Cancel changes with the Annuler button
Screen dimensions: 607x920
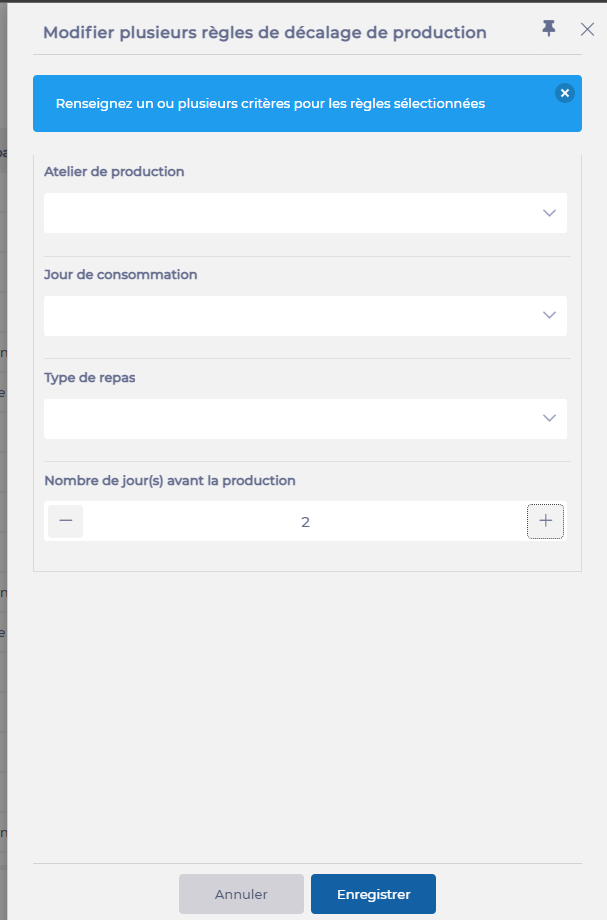(241, 894)
